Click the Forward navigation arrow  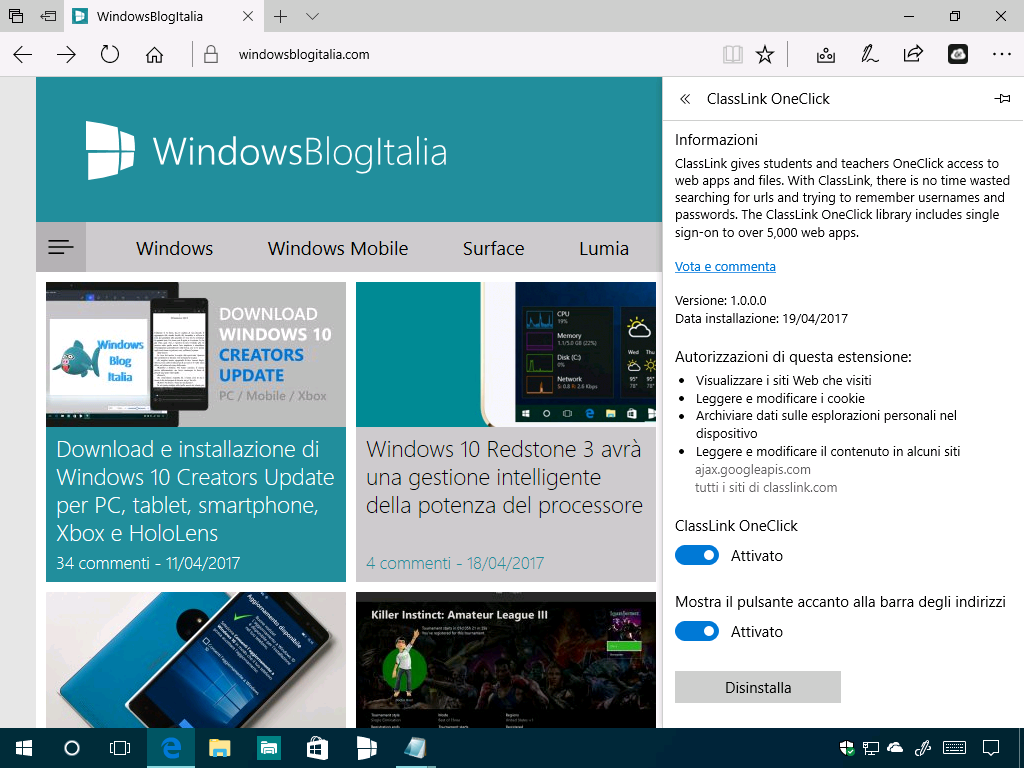tap(66, 55)
